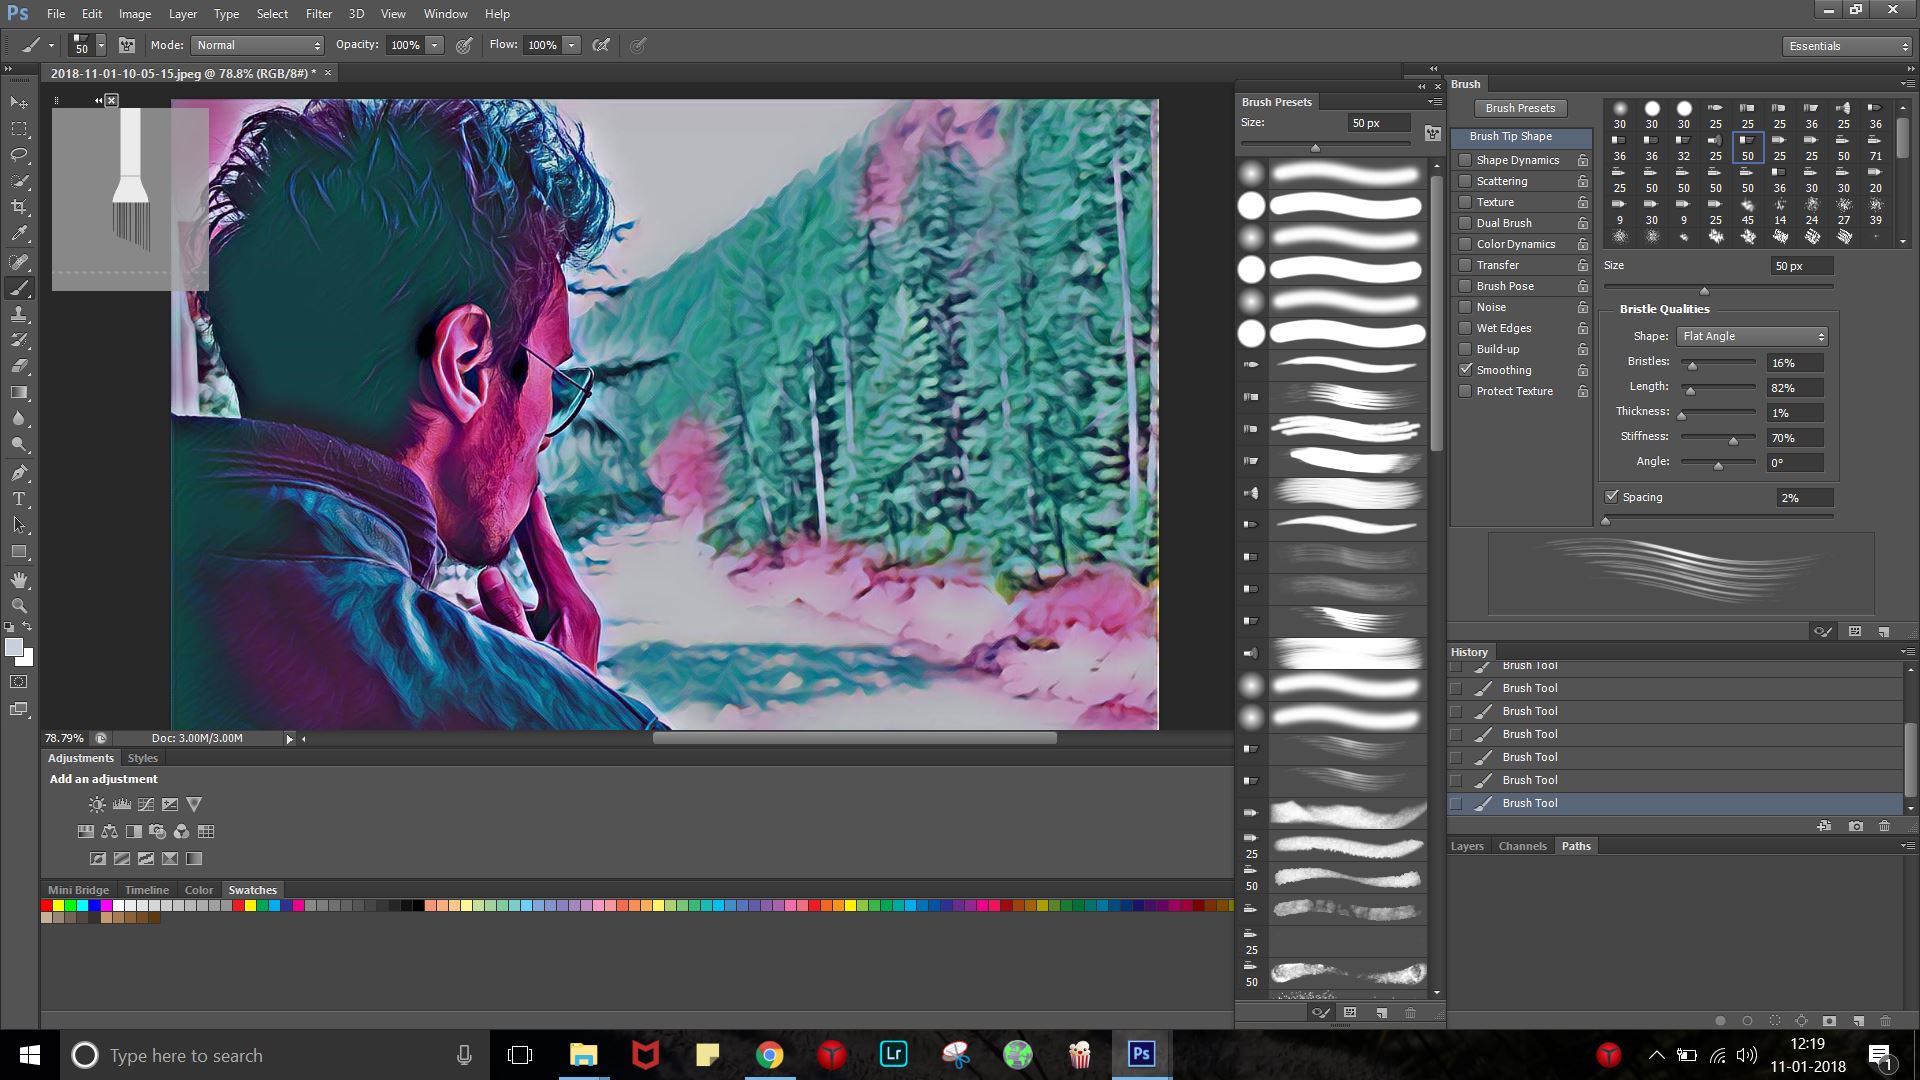
Task: Expand the status bar info arrow
Action: pyautogui.click(x=289, y=739)
